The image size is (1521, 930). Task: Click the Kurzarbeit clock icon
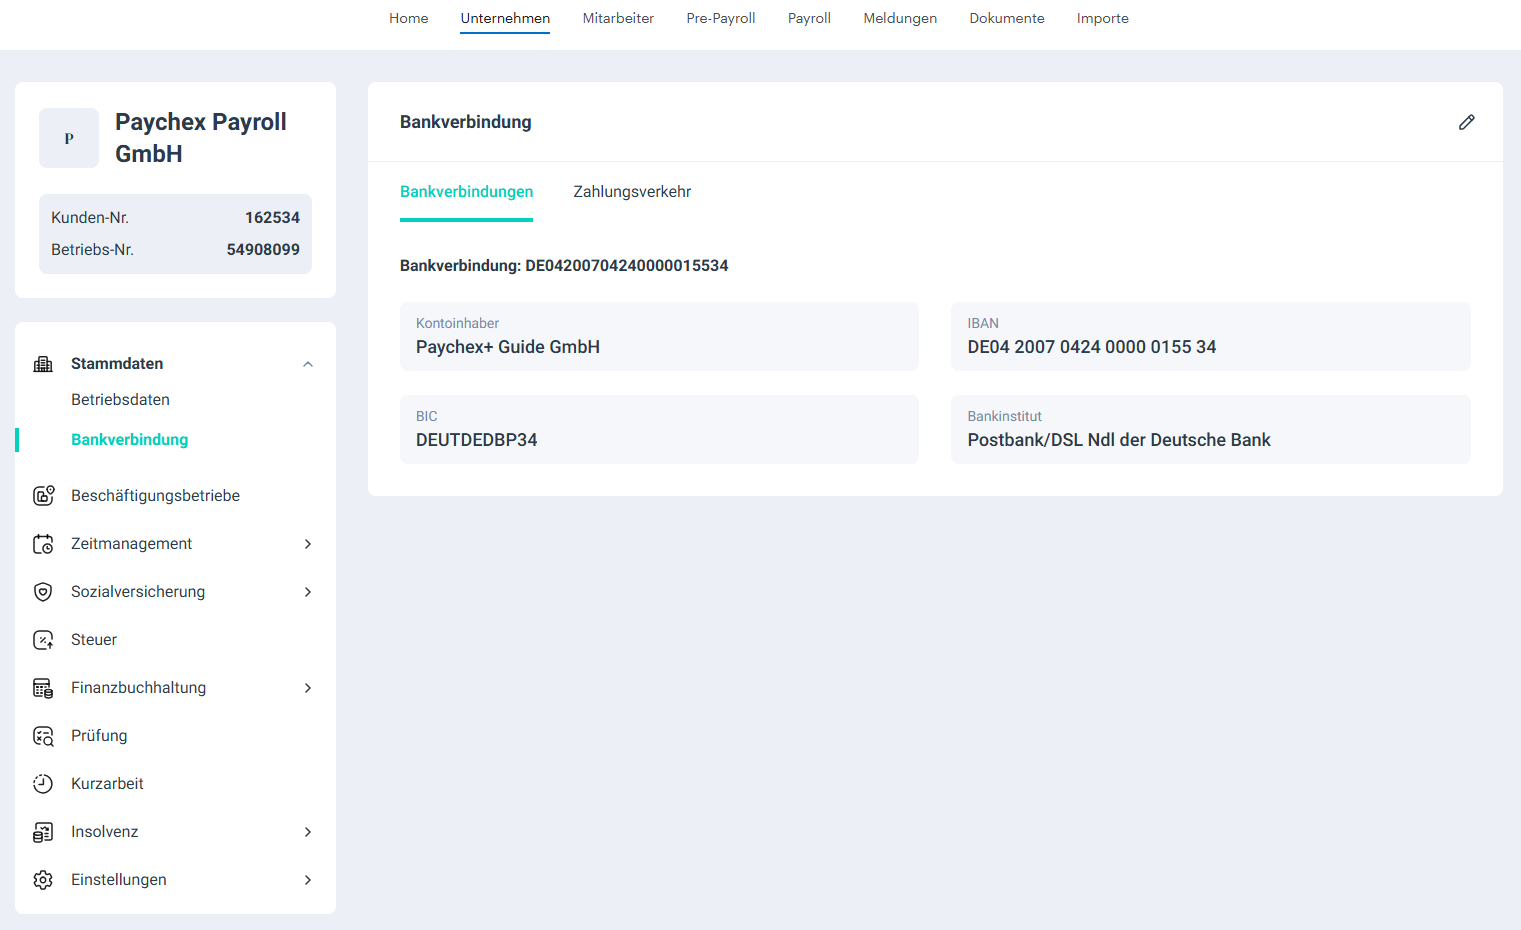43,784
